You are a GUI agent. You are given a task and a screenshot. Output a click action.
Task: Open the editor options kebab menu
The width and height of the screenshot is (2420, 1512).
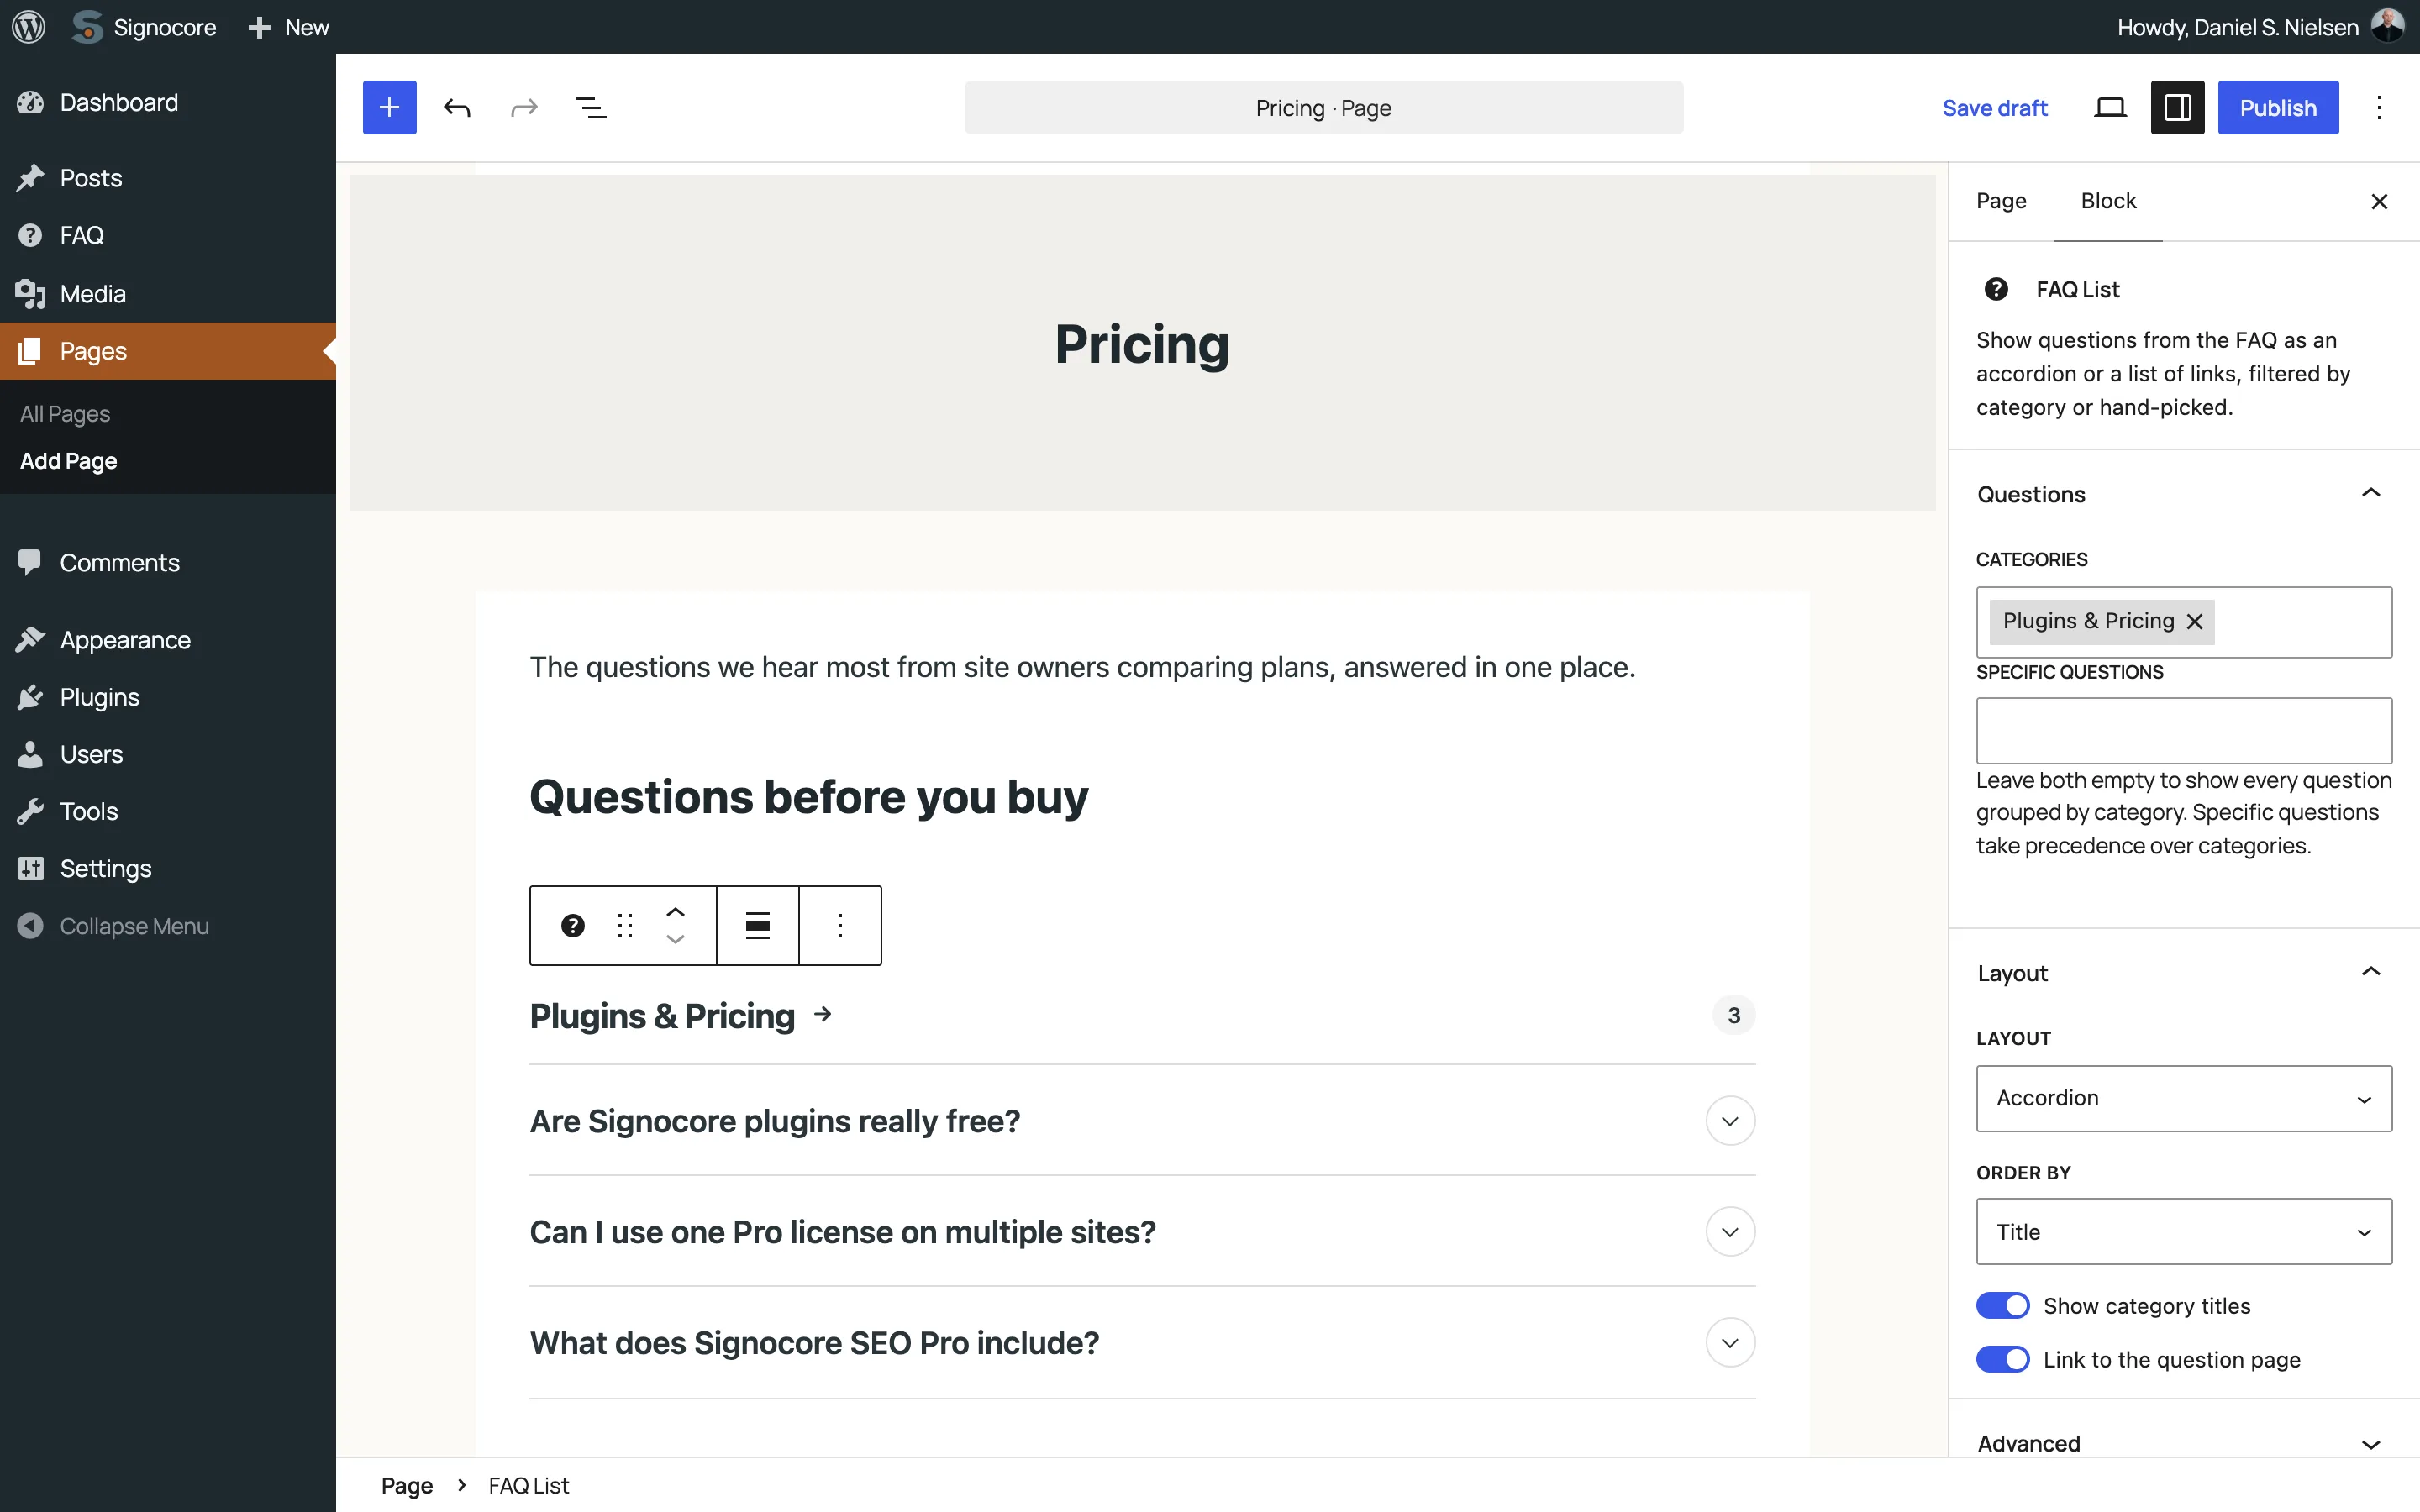2379,108
